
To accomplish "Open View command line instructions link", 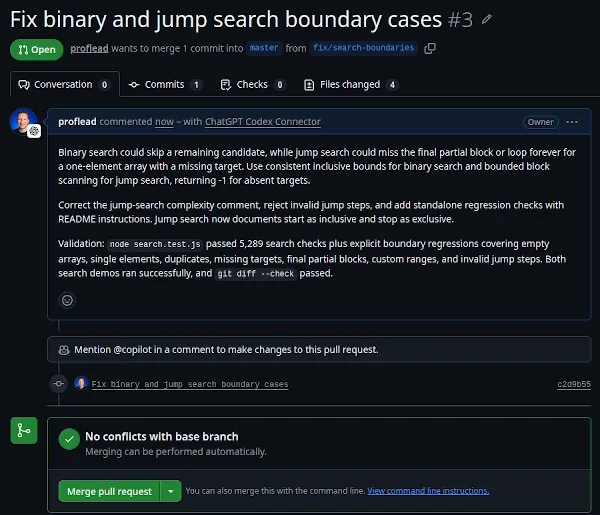I will pos(428,491).
